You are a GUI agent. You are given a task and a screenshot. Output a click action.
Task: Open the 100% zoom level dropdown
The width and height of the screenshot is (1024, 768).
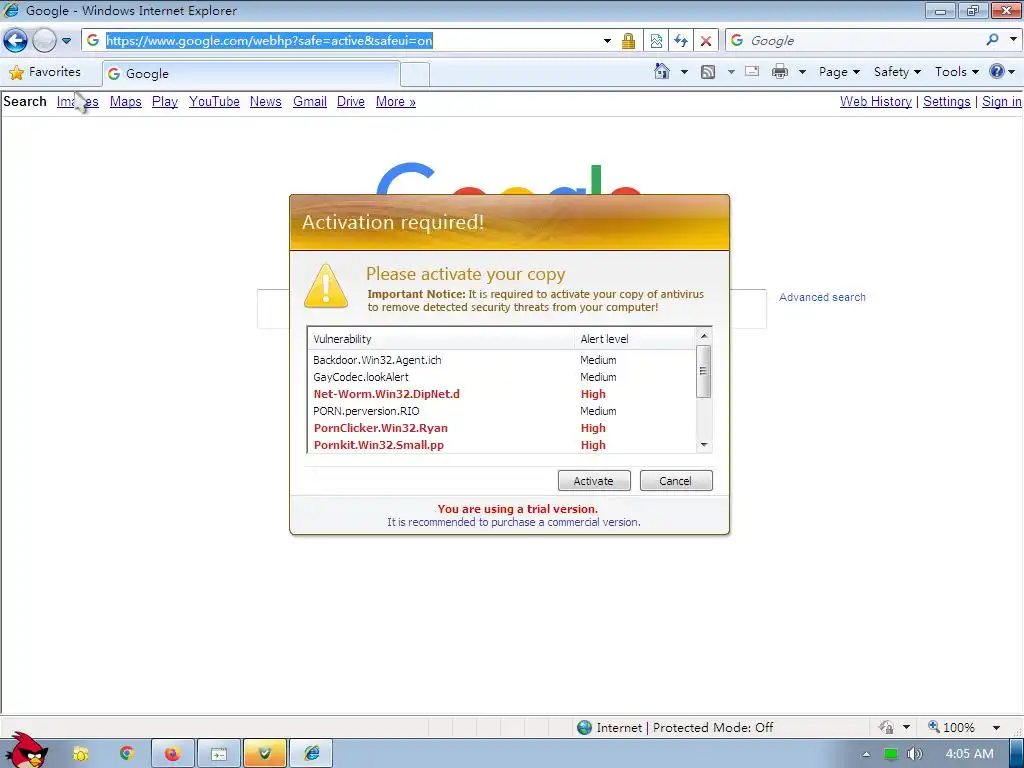(x=997, y=728)
